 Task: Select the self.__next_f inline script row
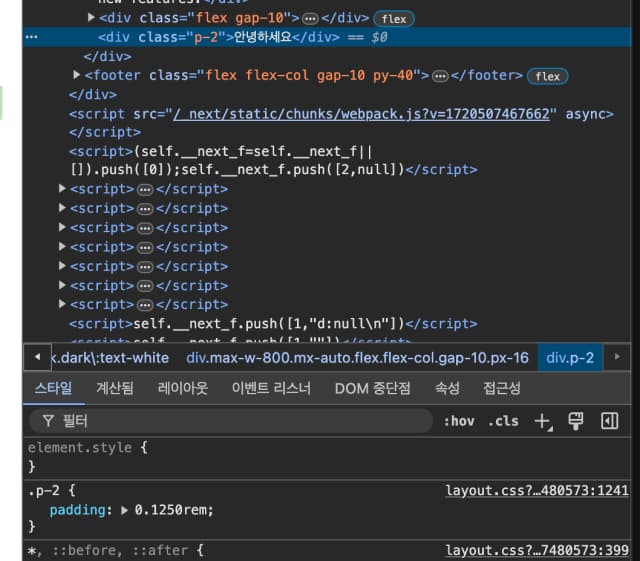273,160
